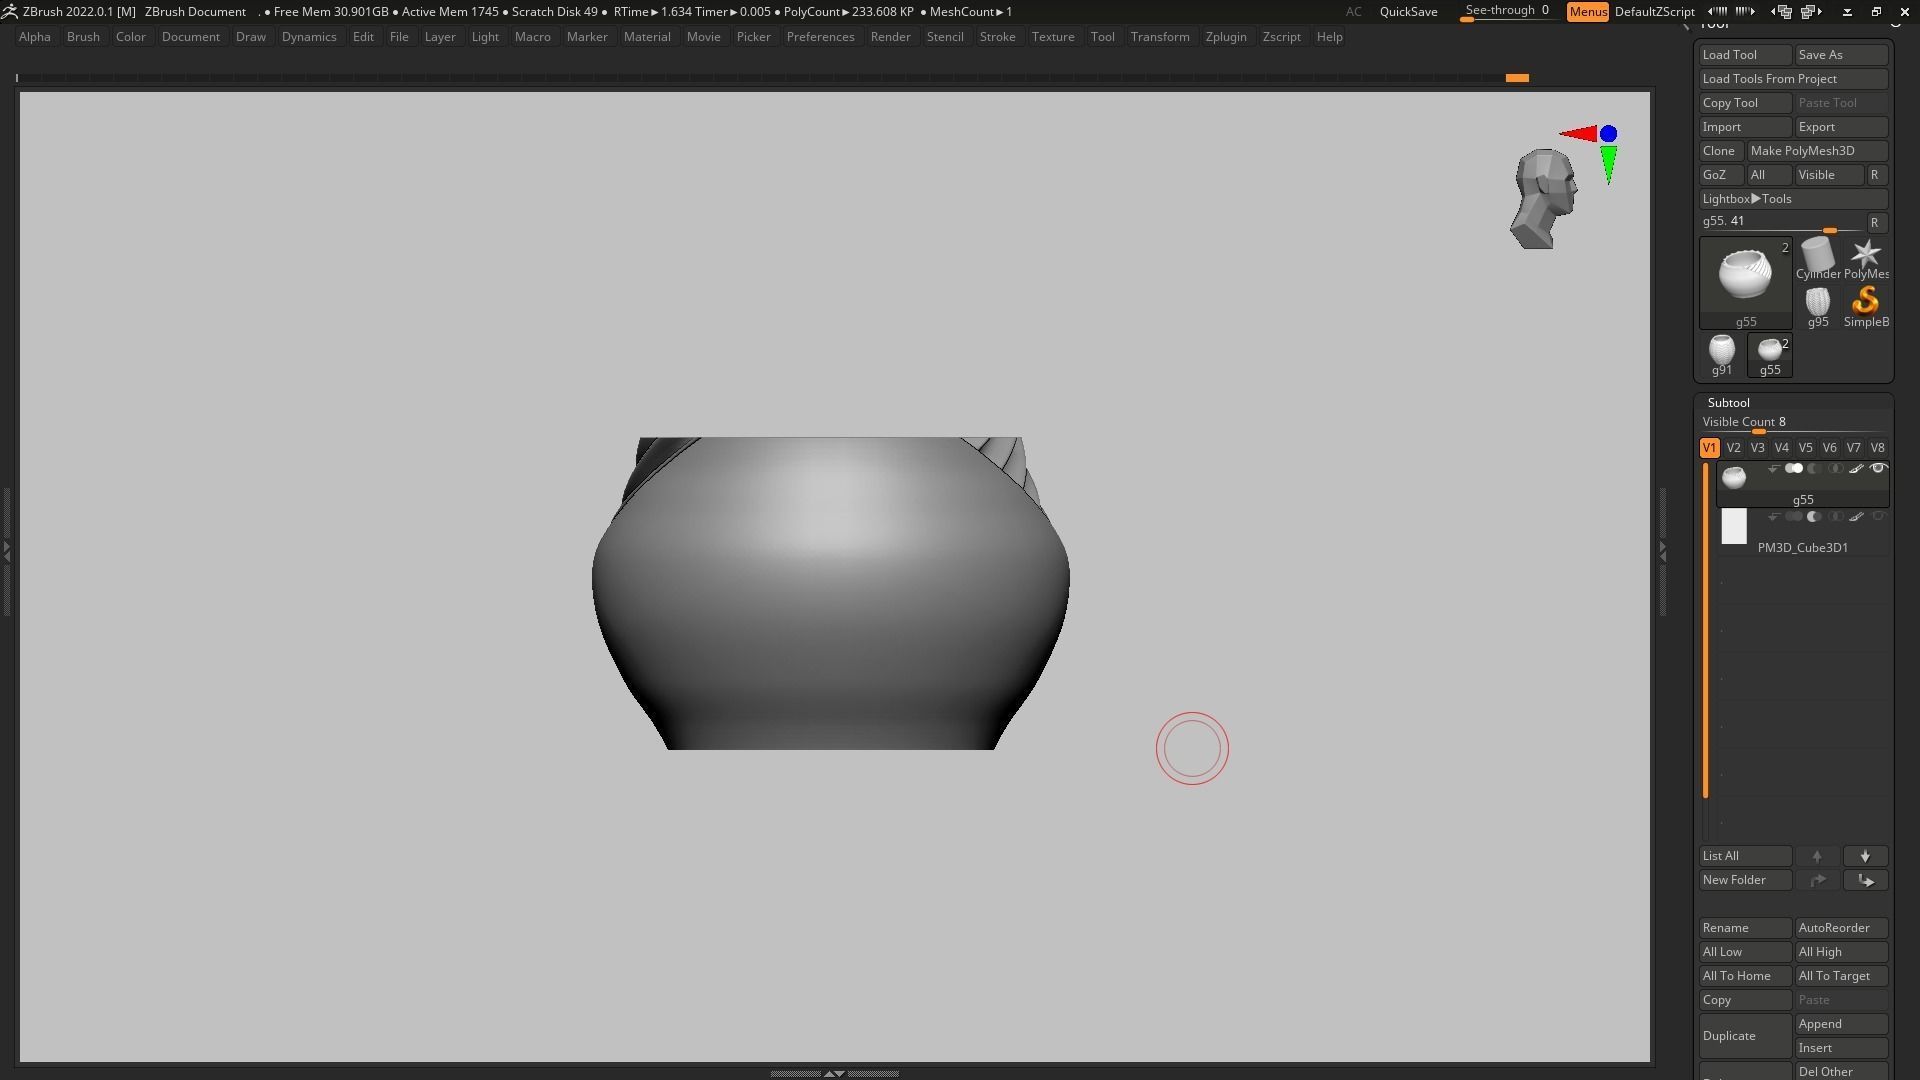Choose the SimpleBrush tool icon
This screenshot has height=1080, width=1920.
(x=1865, y=303)
